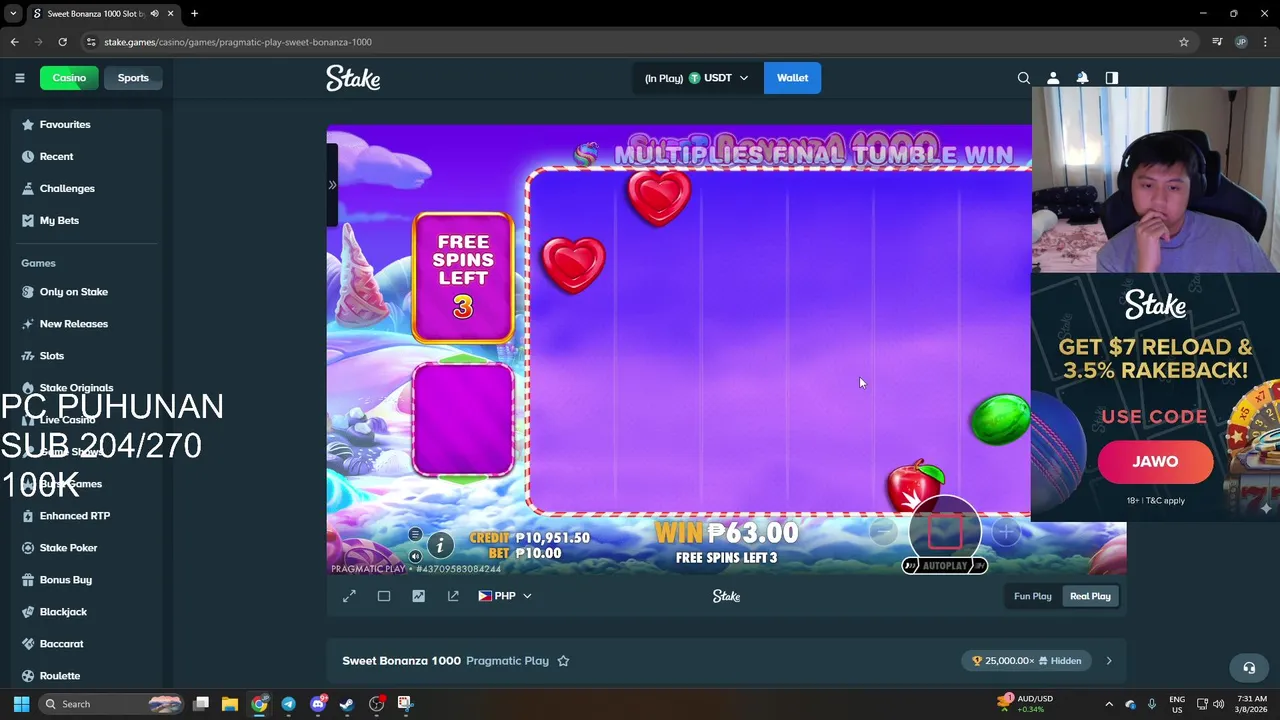Image resolution: width=1280 pixels, height=720 pixels.
Task: Show hidden system tray icons chevron
Action: [1108, 704]
